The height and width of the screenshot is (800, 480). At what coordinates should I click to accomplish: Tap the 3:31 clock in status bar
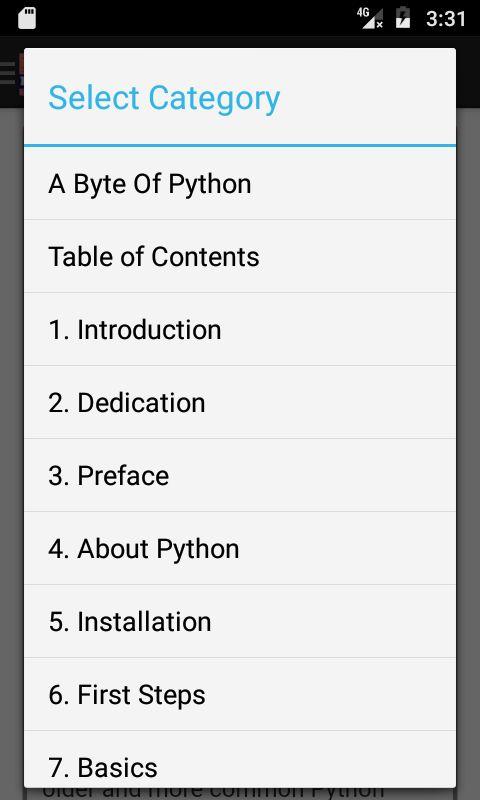[446, 19]
